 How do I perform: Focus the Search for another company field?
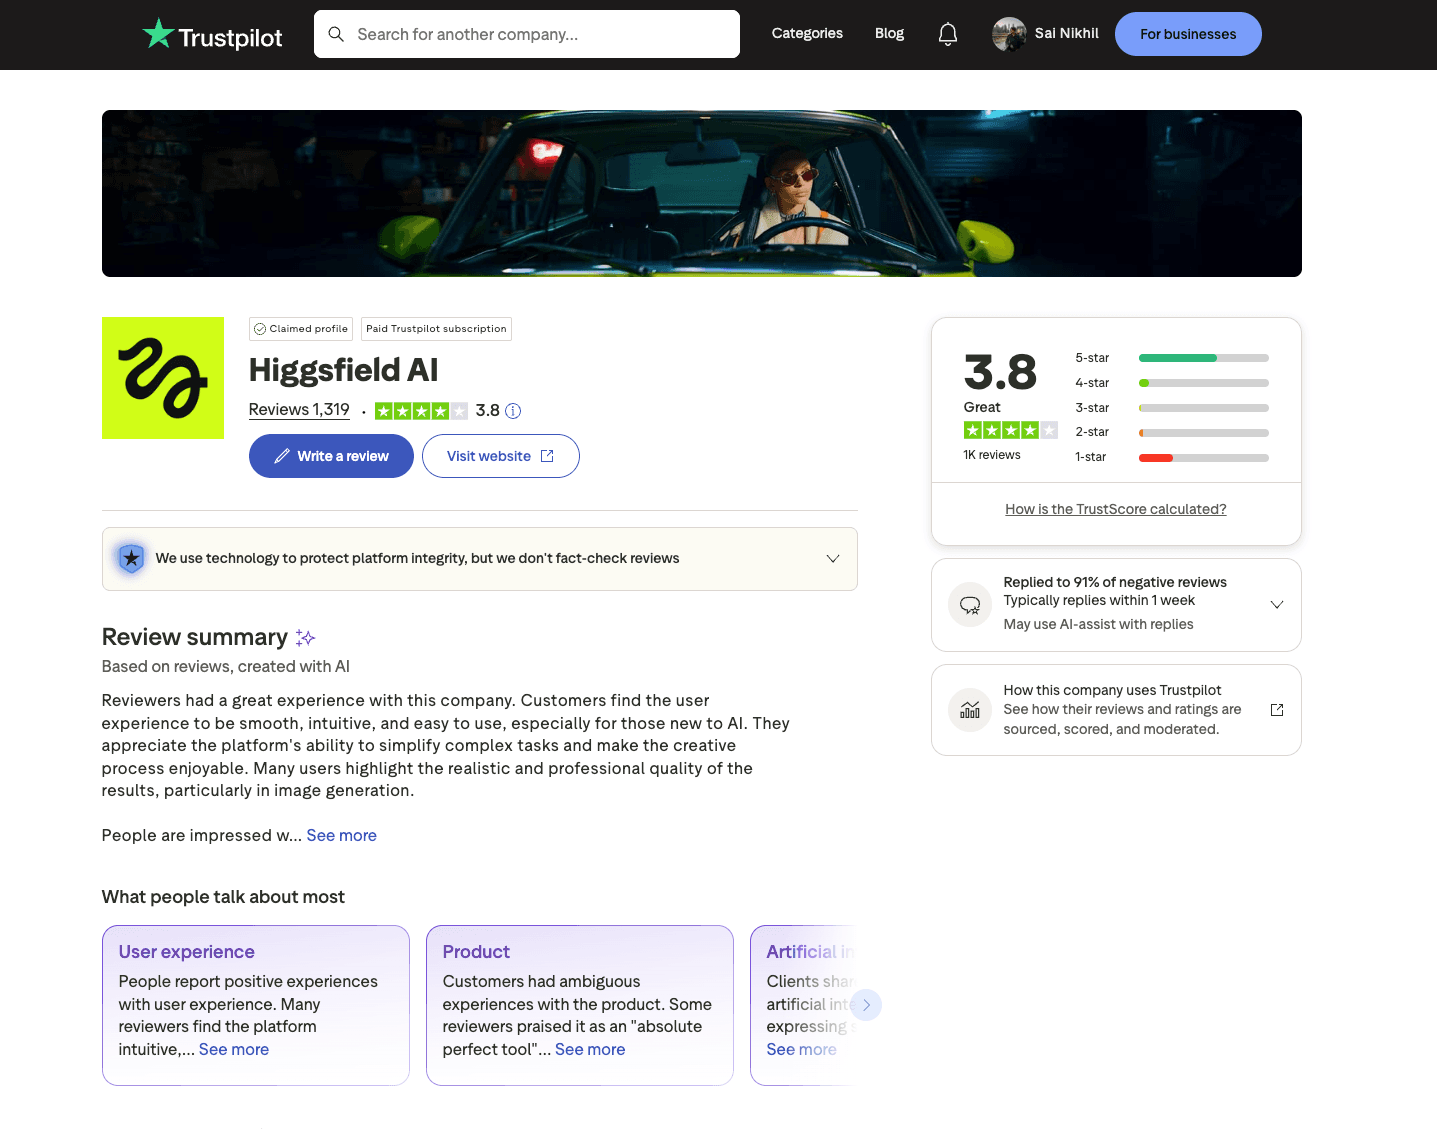527,34
